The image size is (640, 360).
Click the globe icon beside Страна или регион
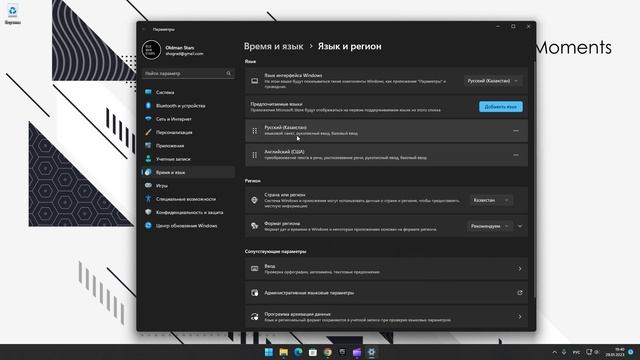coord(254,200)
